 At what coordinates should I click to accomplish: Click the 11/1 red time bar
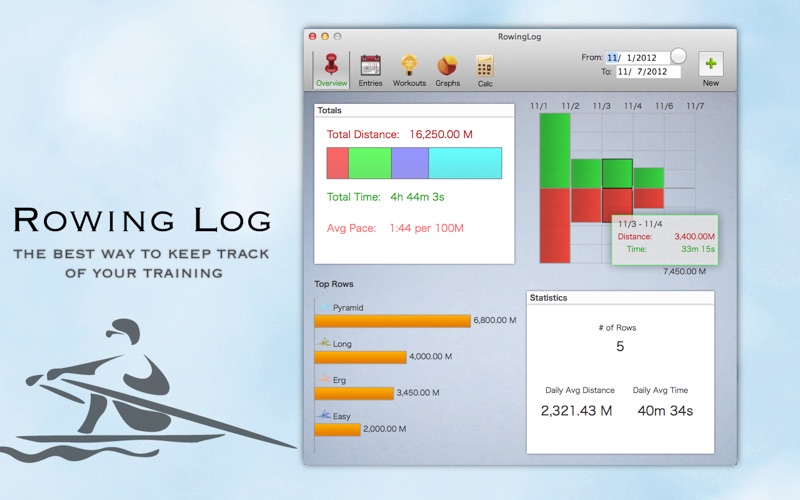point(555,226)
